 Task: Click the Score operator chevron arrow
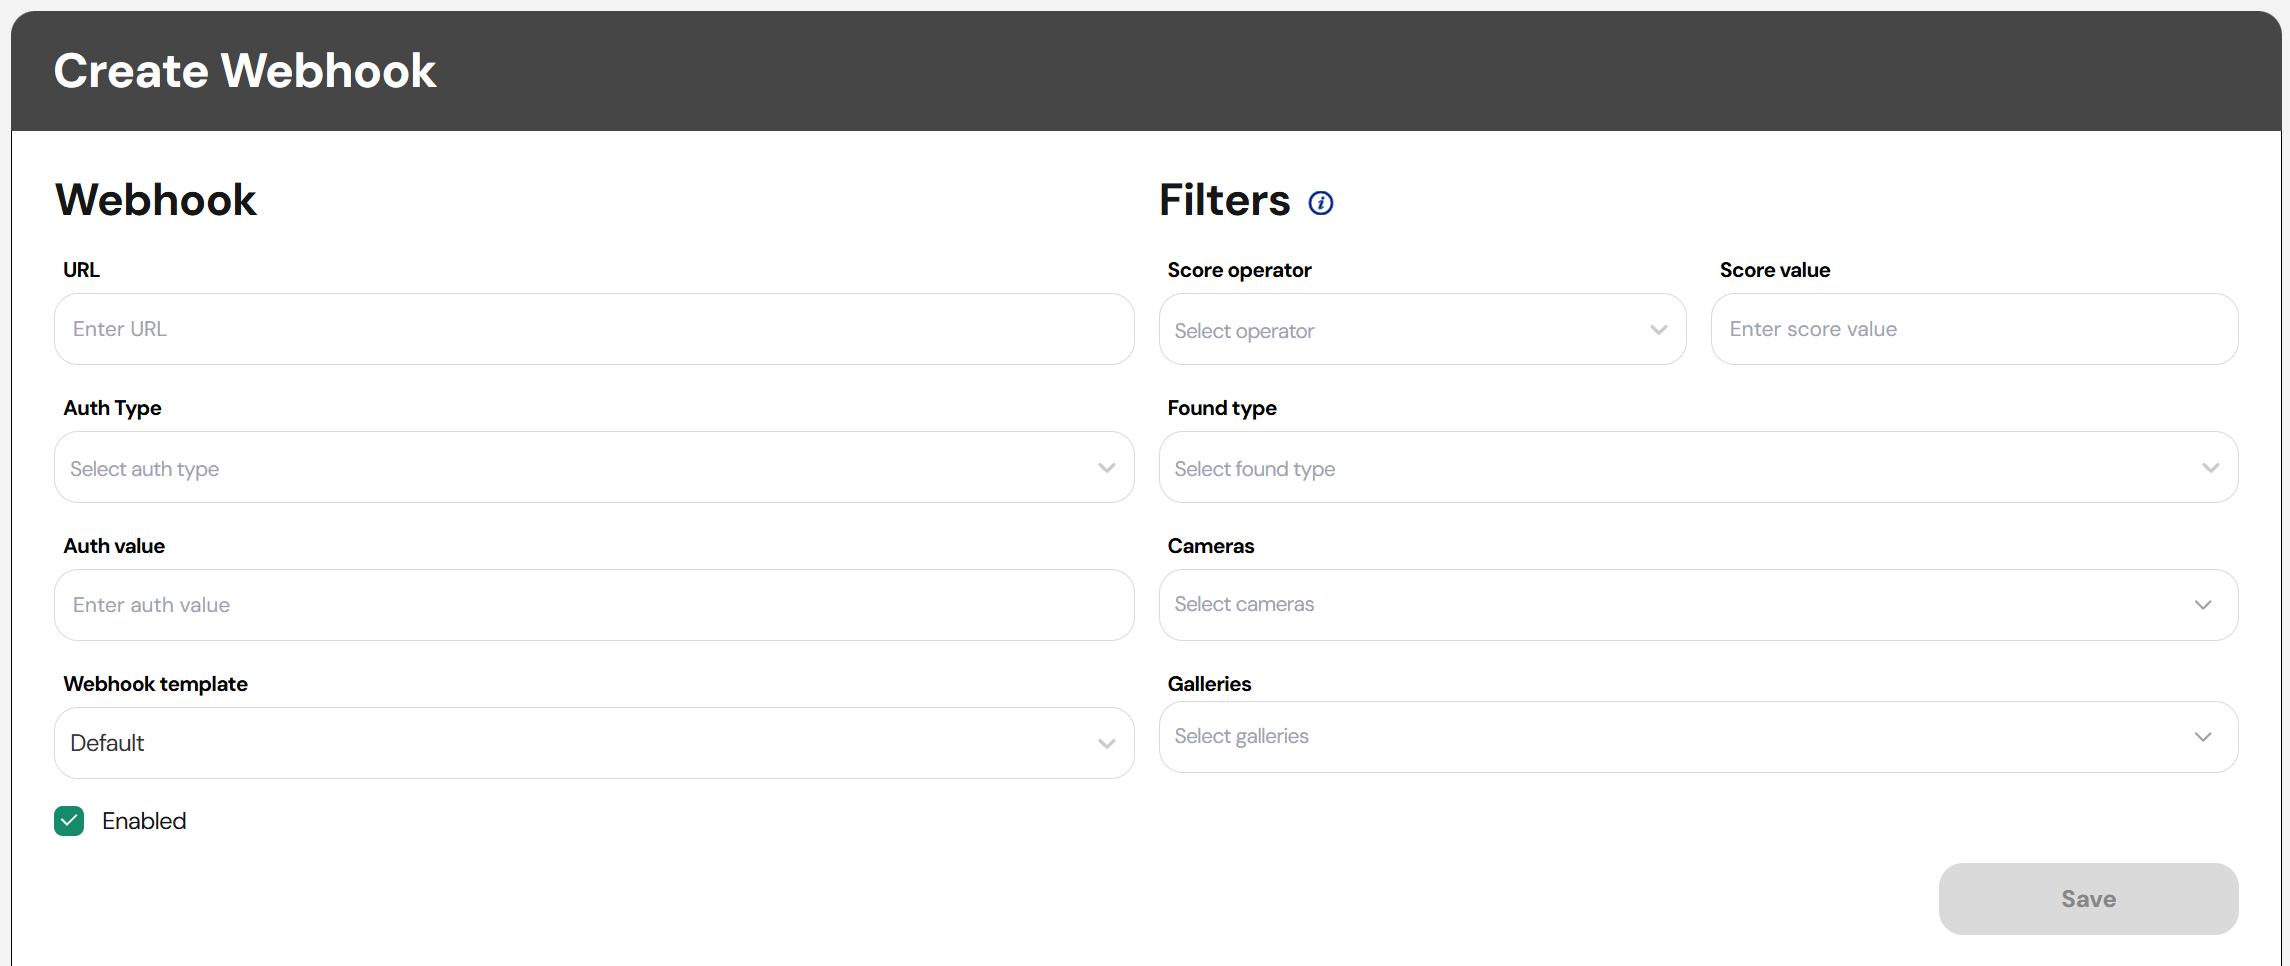tap(1658, 330)
